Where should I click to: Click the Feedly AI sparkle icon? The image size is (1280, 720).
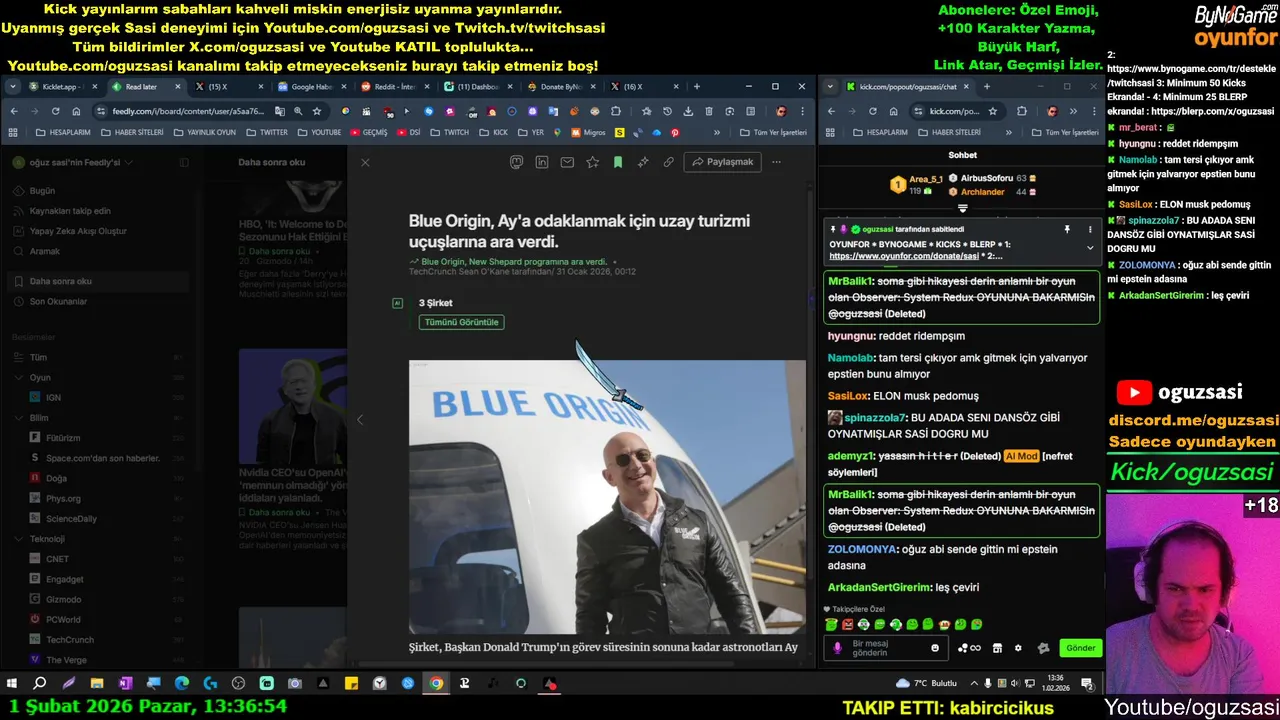coord(643,162)
